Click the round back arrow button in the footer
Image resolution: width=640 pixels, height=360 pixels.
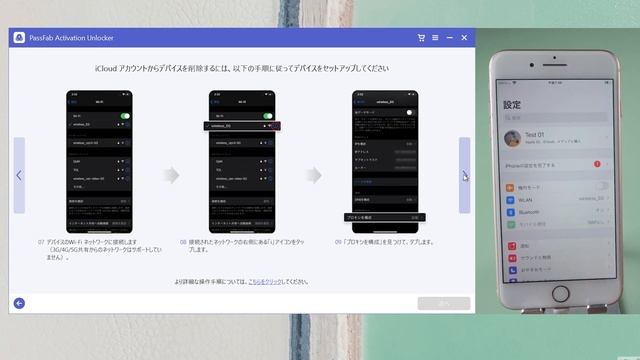click(19, 303)
